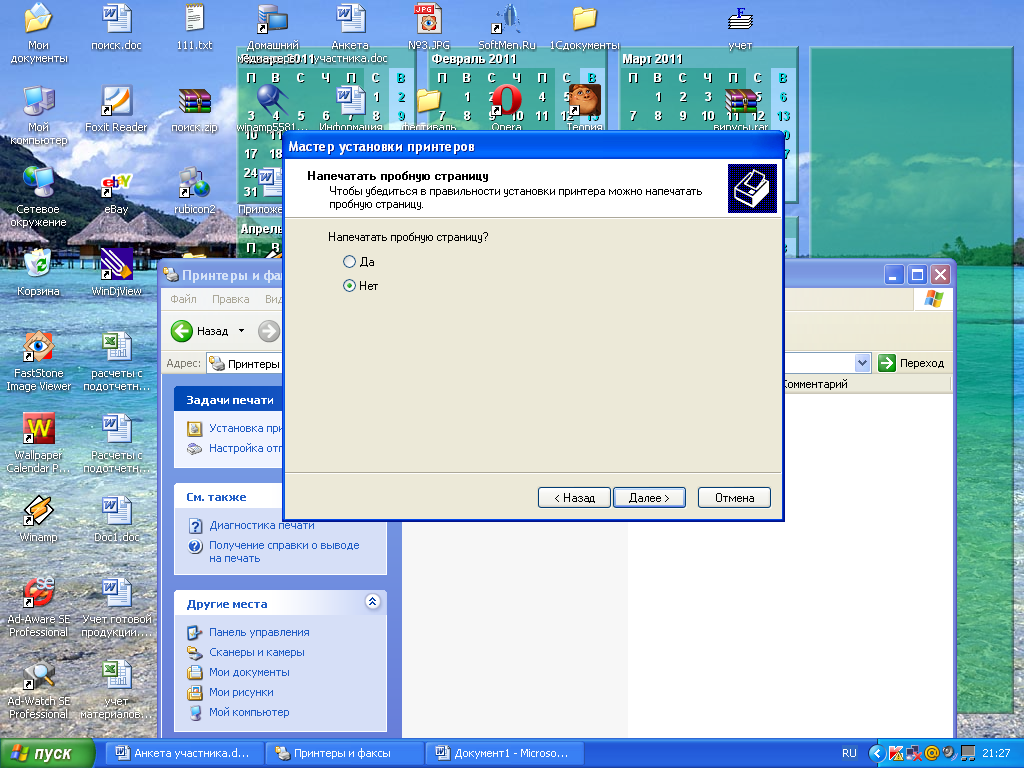Open the 'пуск' Start button
This screenshot has height=768, width=1024.
(47, 753)
